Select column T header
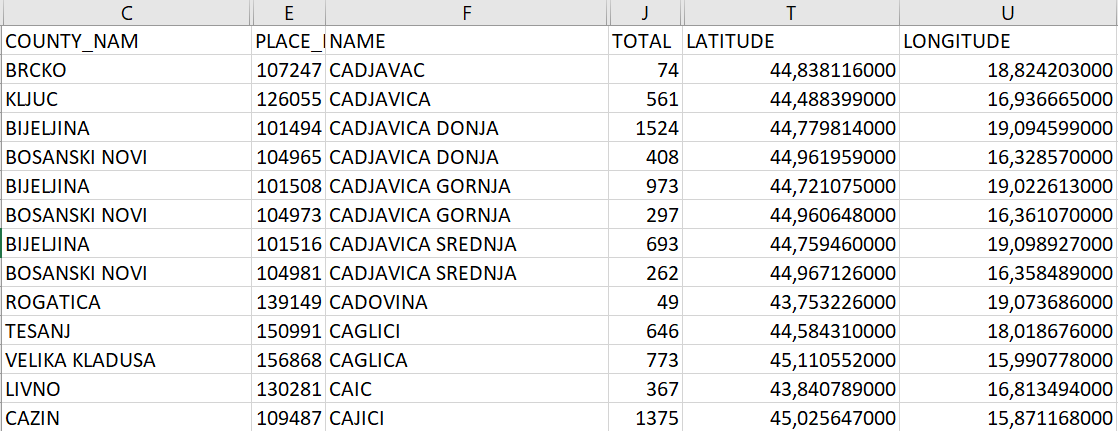Screen dimensions: 1118x431 (791, 13)
